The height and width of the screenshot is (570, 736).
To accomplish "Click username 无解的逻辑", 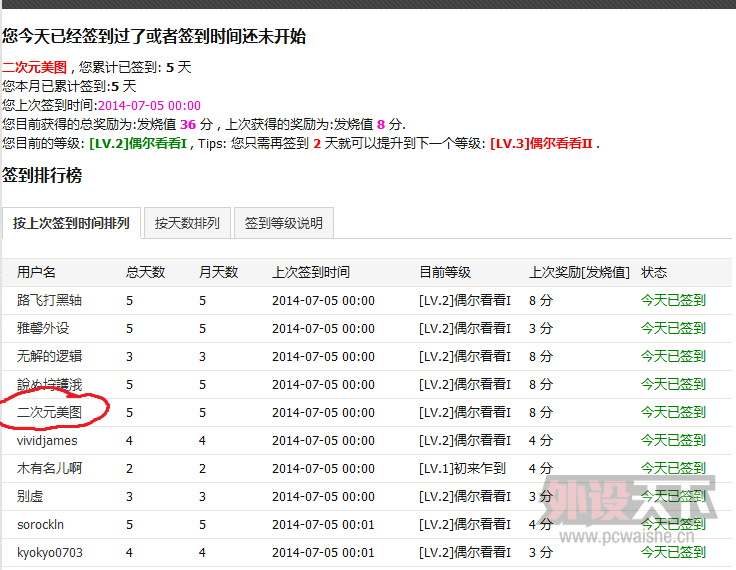I will tap(49, 356).
